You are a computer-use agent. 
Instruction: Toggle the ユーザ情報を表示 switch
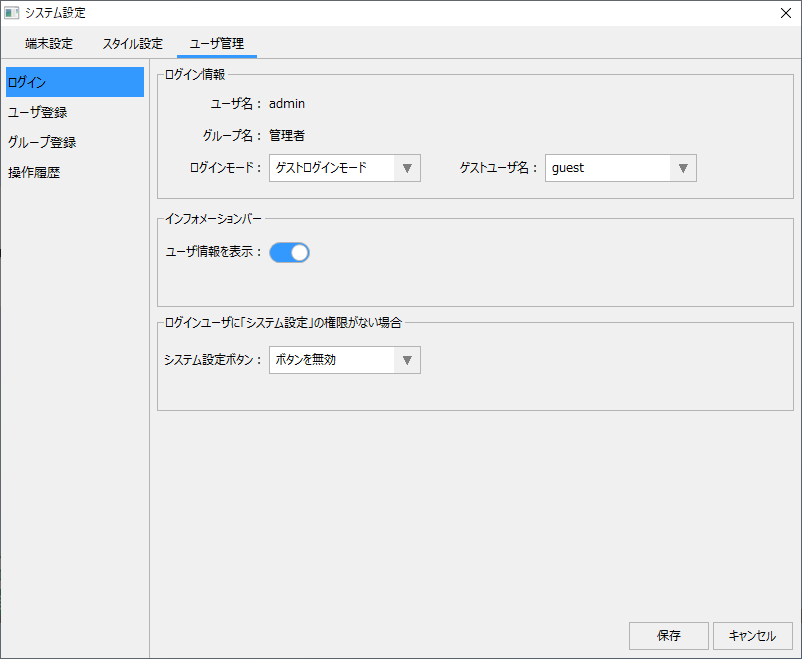click(x=289, y=252)
